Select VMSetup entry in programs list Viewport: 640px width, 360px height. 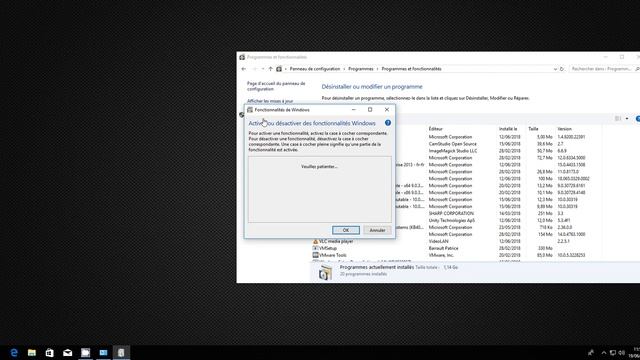click(328, 248)
